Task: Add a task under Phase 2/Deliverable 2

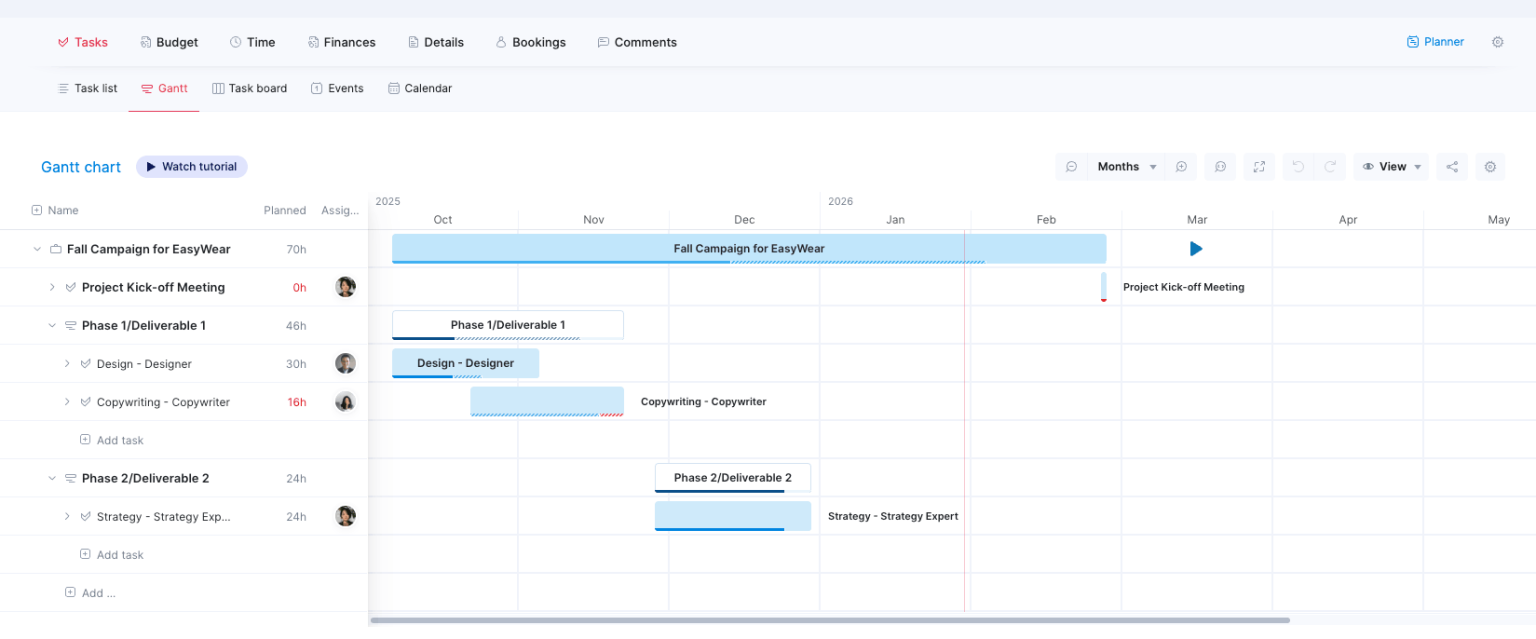Action: click(x=112, y=554)
